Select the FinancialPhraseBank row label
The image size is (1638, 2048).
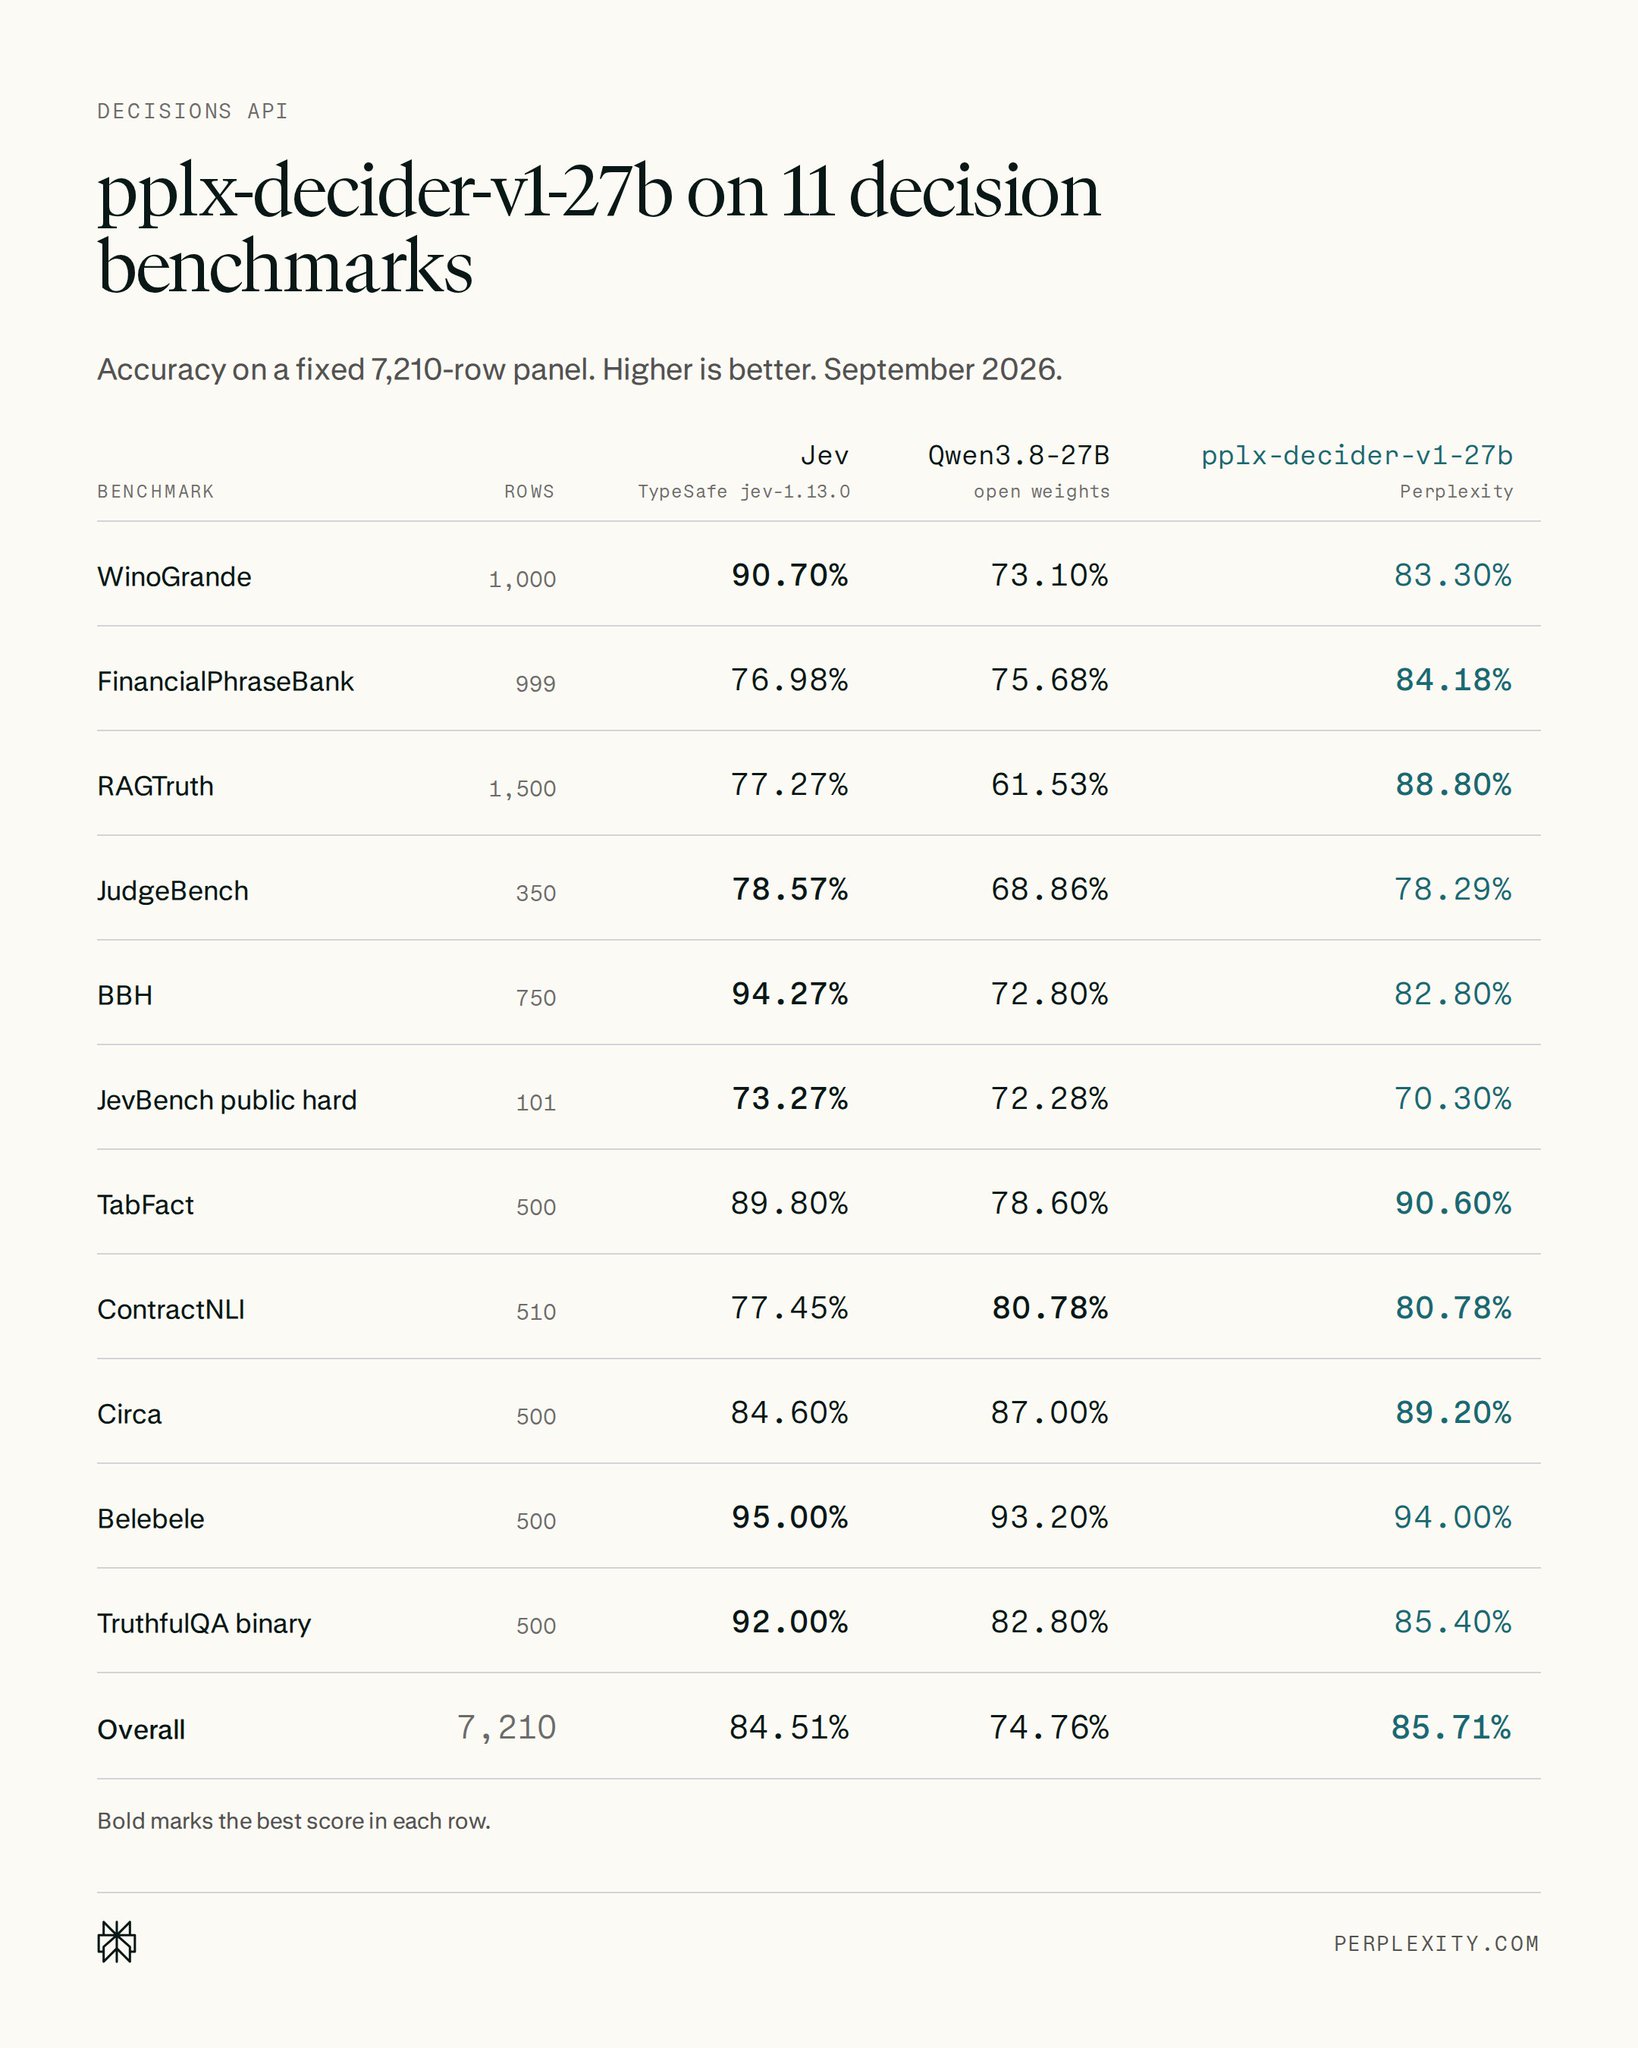click(x=225, y=682)
